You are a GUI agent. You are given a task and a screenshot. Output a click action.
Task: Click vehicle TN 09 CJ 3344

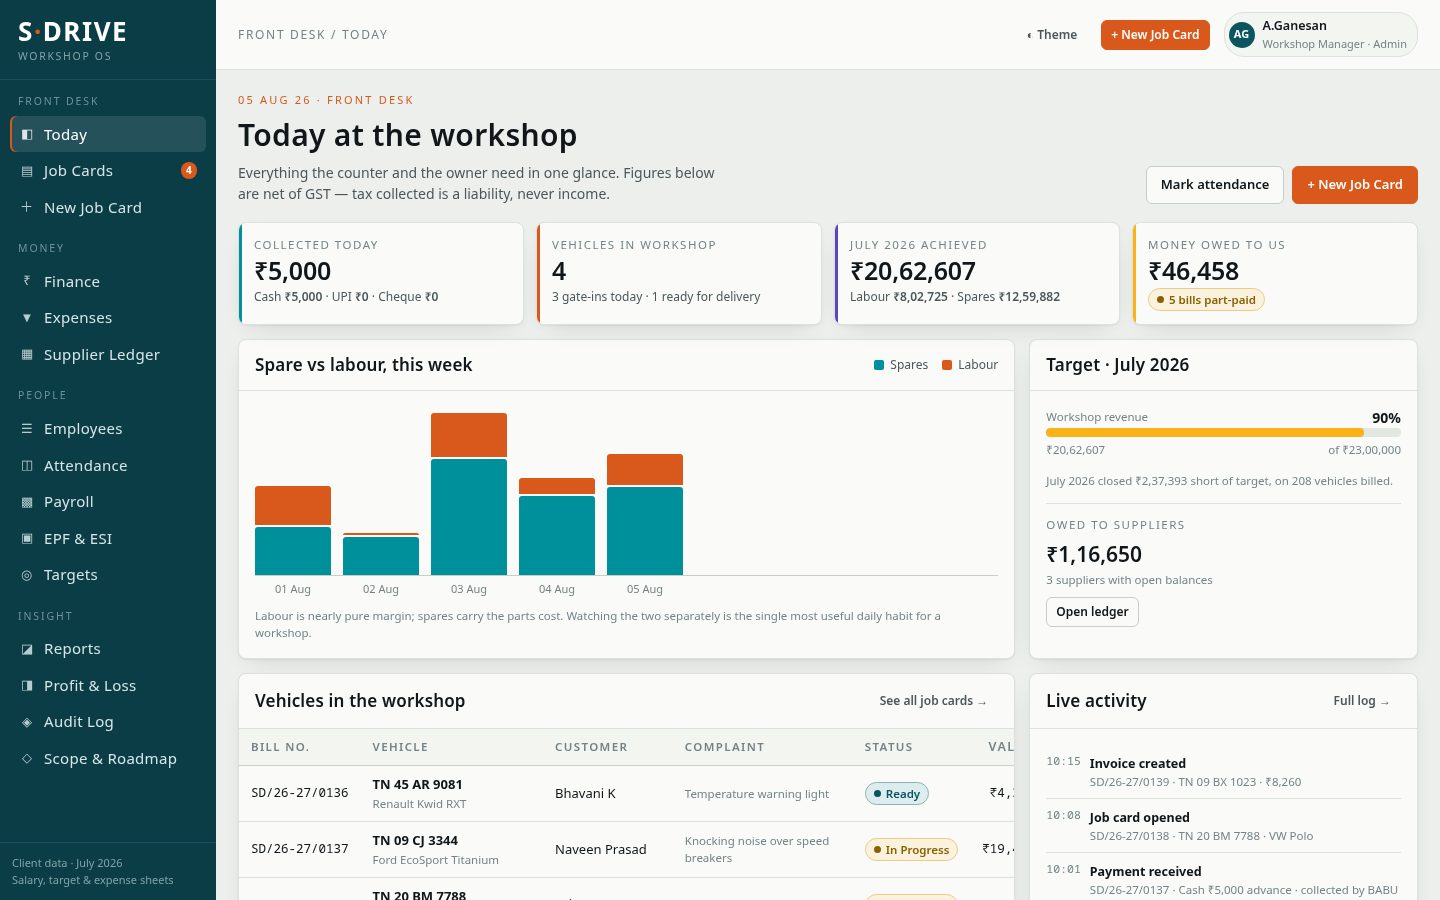point(415,840)
